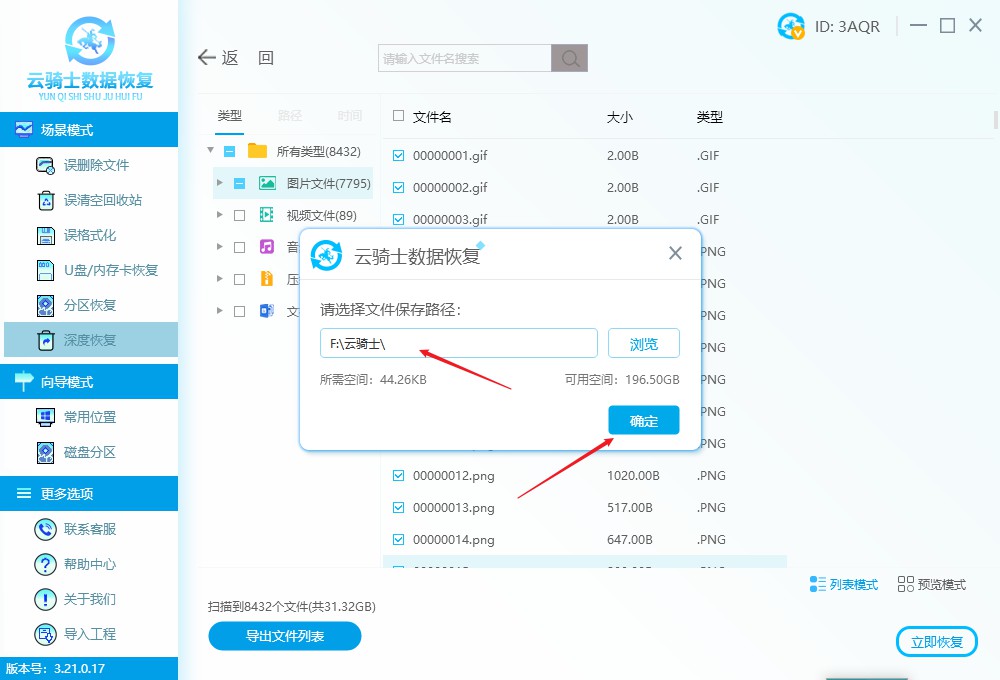Expand the compressed files tree node arrow
Viewport: 1000px width, 680px height.
tap(219, 278)
